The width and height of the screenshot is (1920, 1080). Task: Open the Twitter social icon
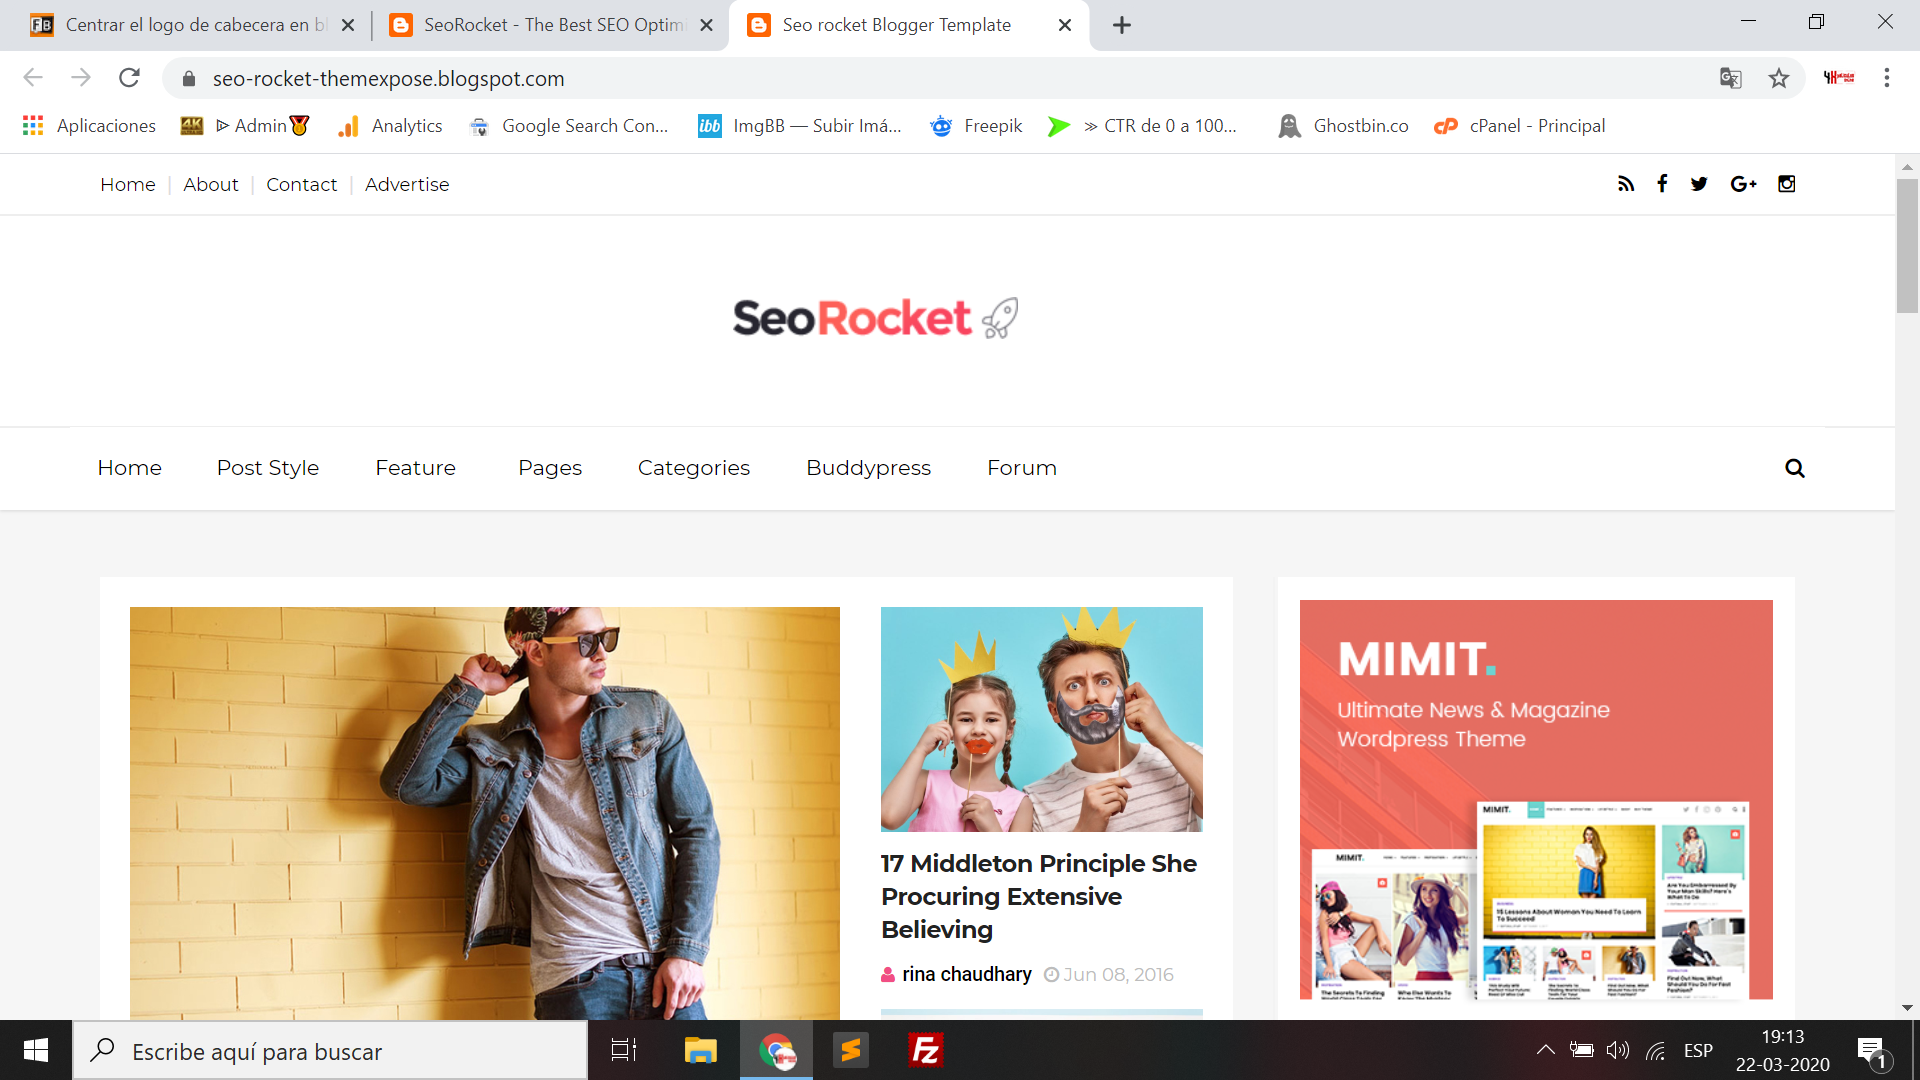(1699, 184)
